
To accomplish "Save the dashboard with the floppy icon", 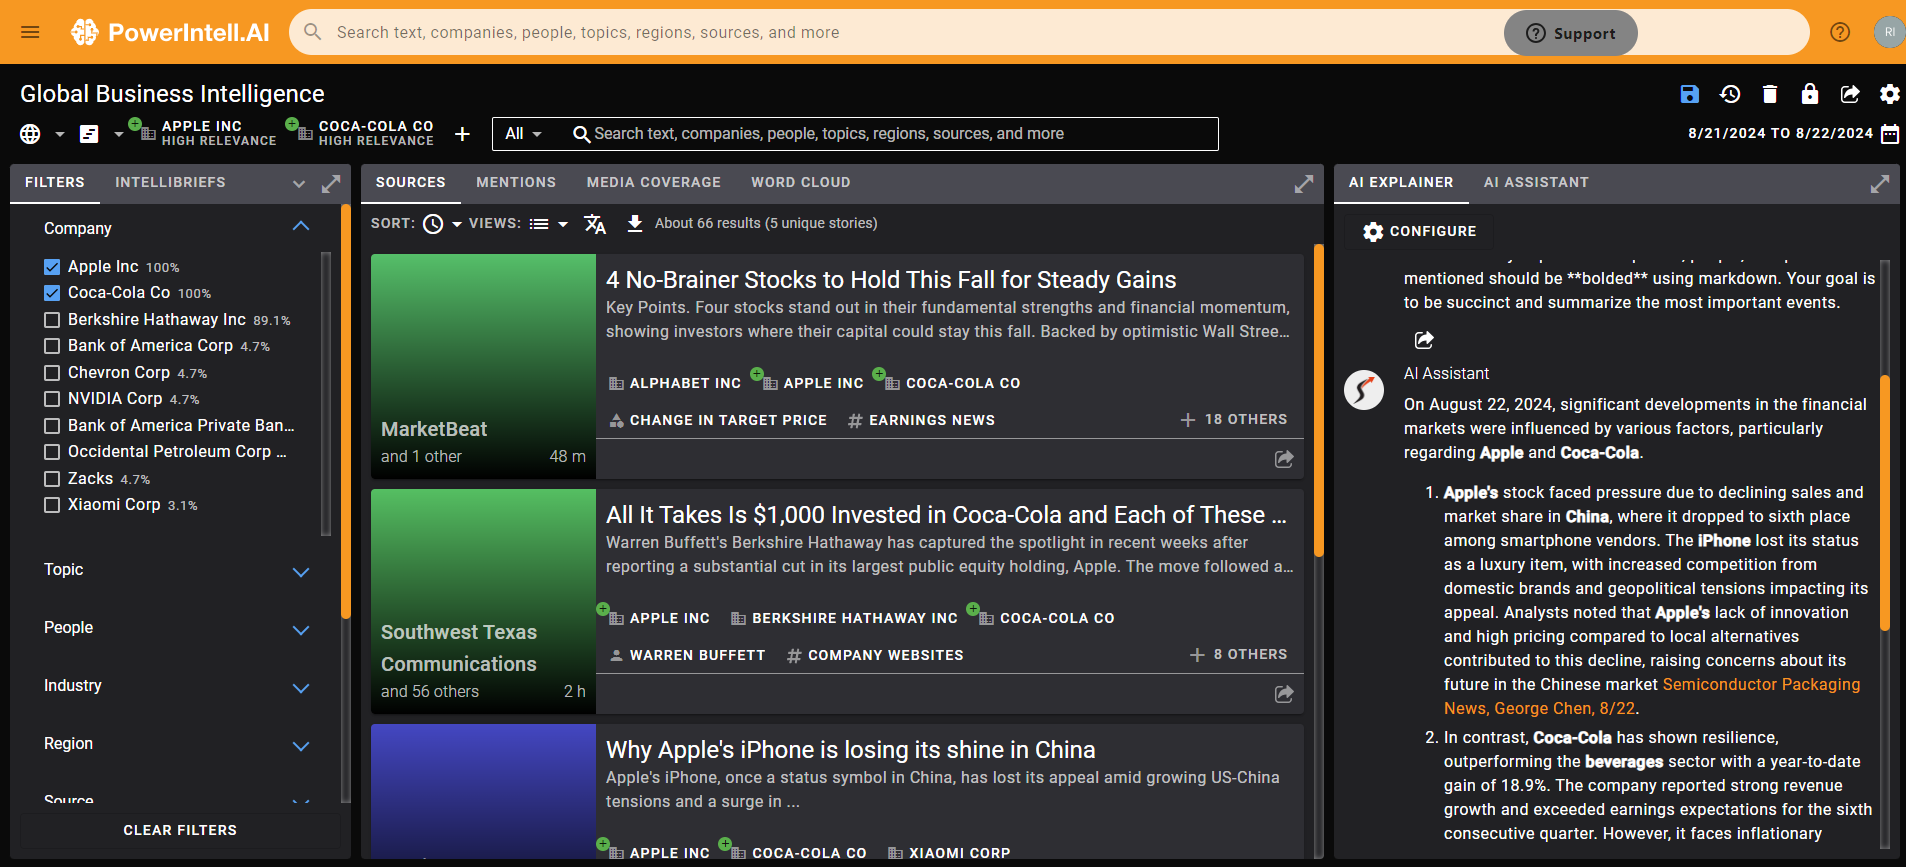I will (x=1690, y=94).
